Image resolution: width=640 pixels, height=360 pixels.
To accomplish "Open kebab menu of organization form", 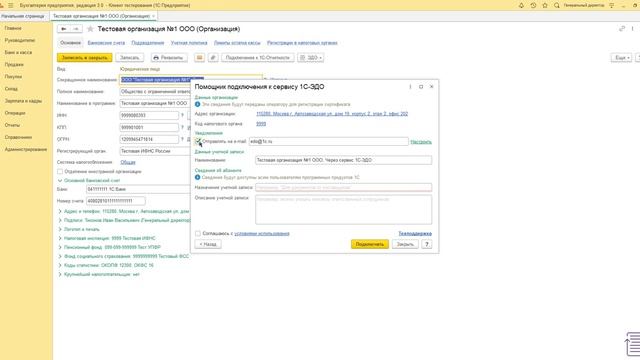I will [x=633, y=29].
